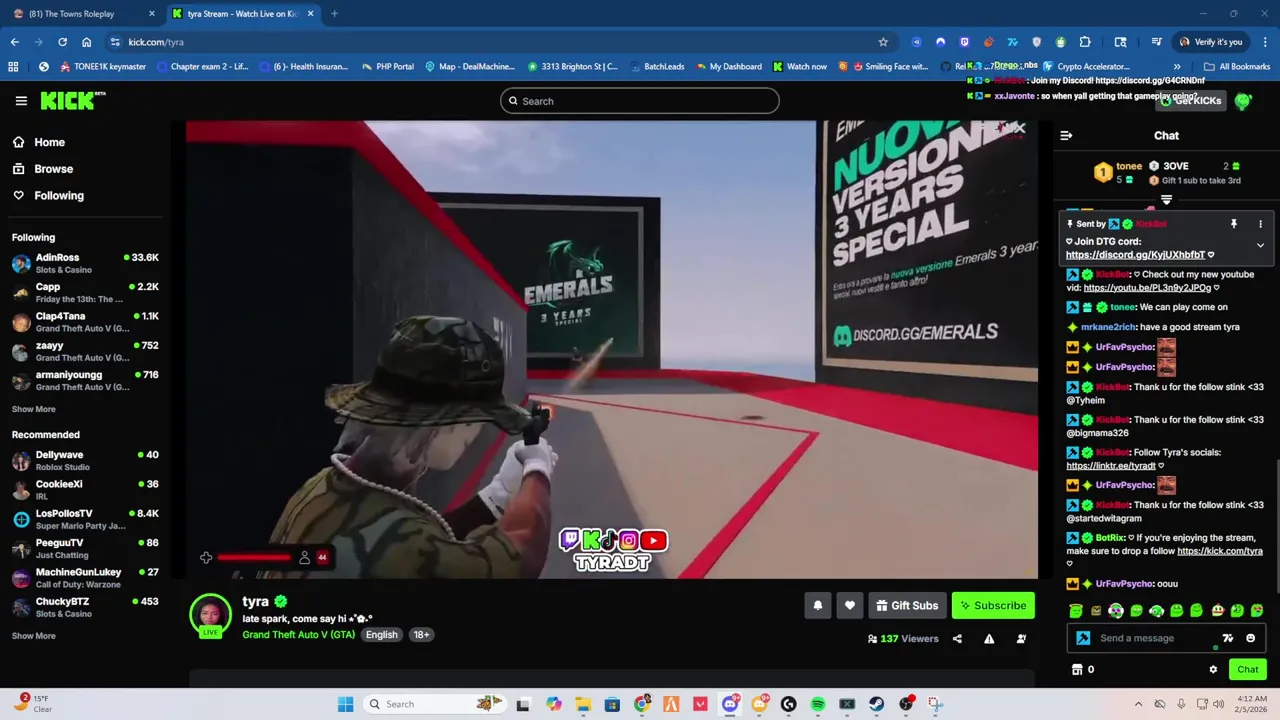This screenshot has height=720, width=1280.
Task: Open the chat shop icon
Action: (x=1077, y=670)
